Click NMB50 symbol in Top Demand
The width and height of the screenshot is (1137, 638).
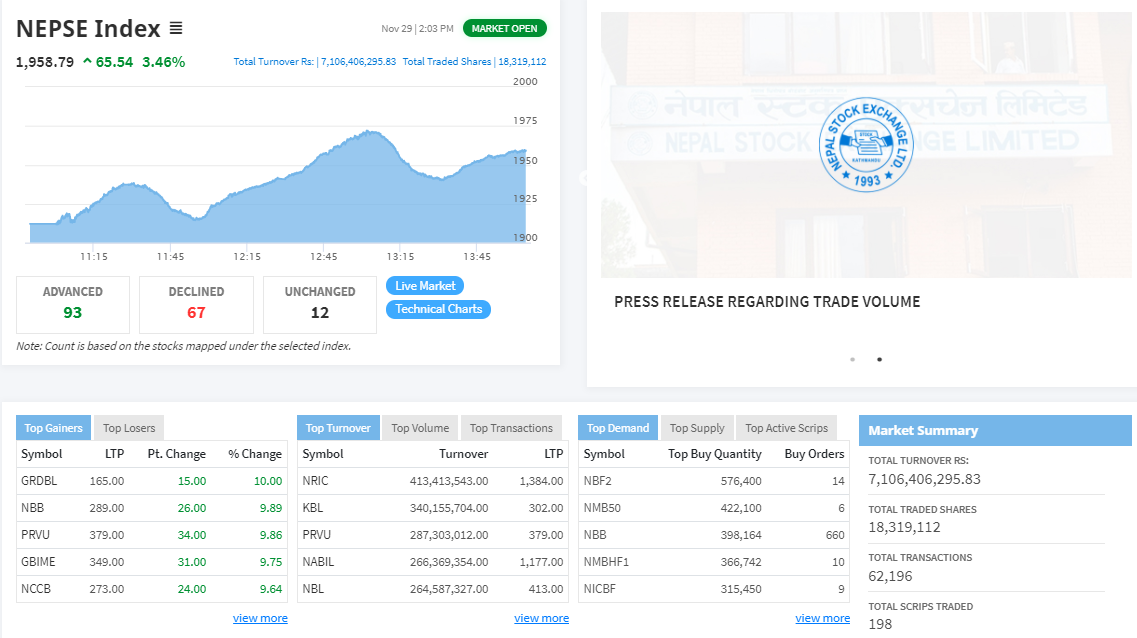603,508
